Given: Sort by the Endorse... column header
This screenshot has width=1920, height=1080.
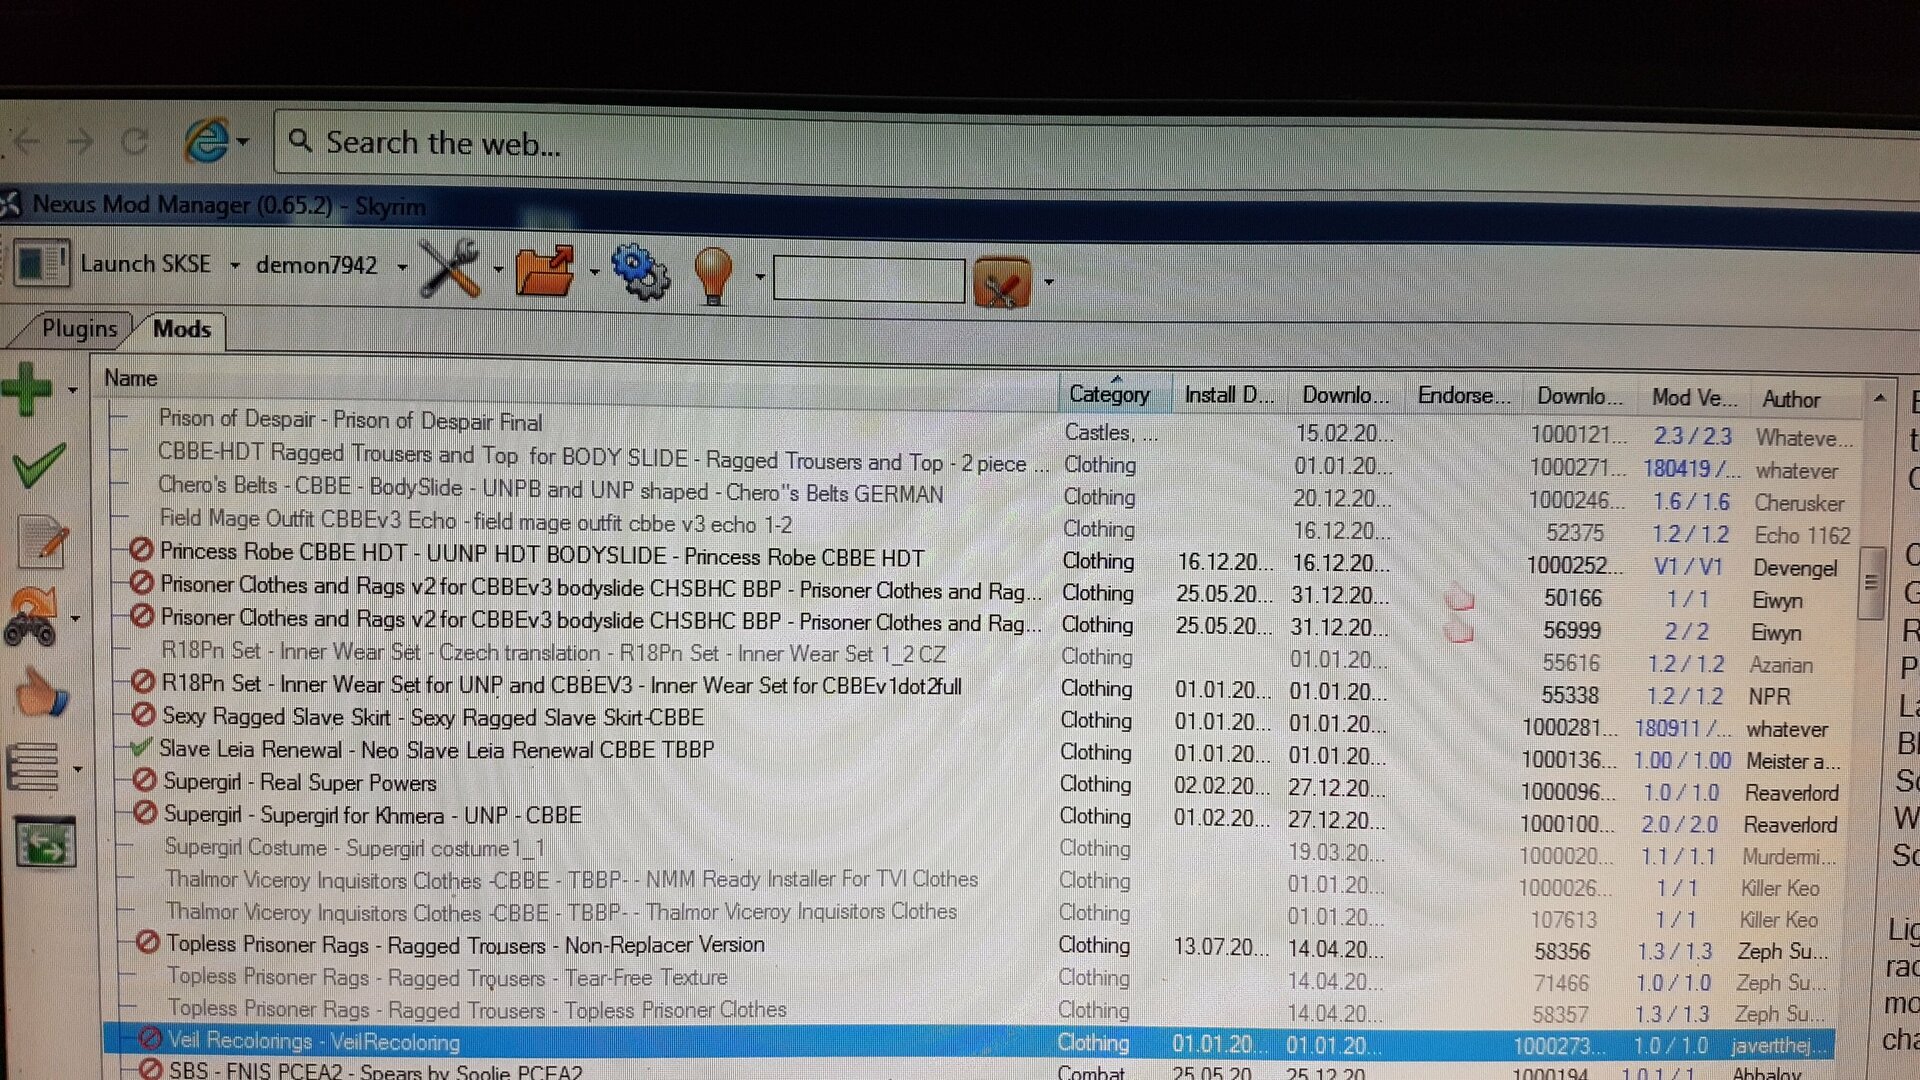Looking at the screenshot, I should 1463,396.
